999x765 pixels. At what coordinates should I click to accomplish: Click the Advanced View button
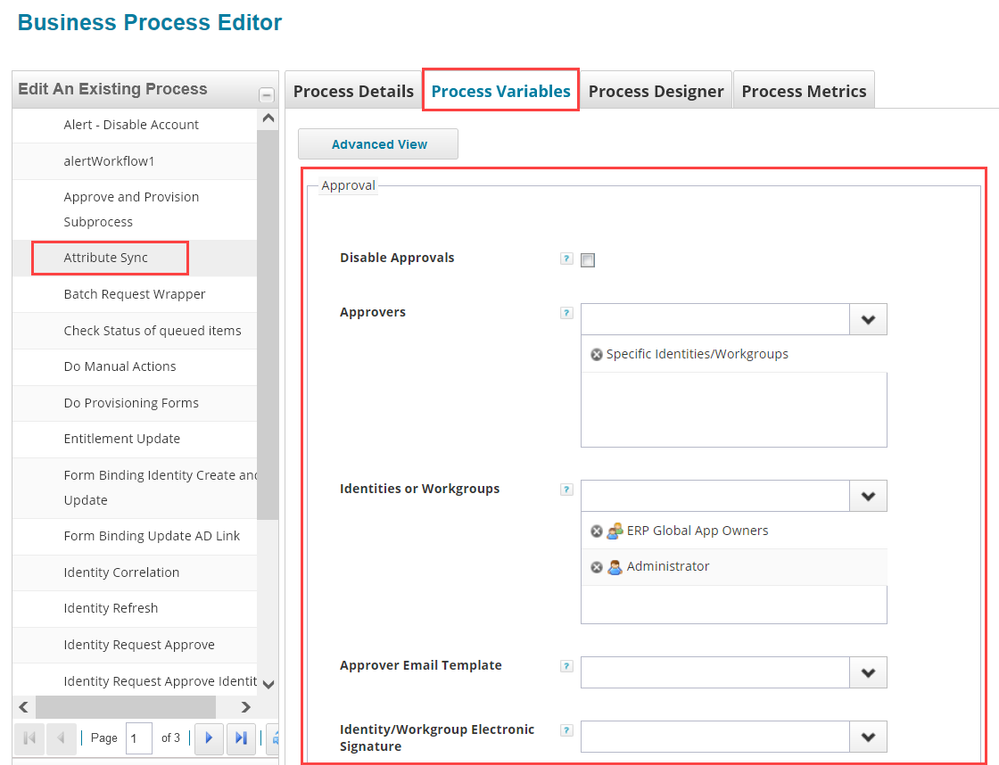[379, 144]
